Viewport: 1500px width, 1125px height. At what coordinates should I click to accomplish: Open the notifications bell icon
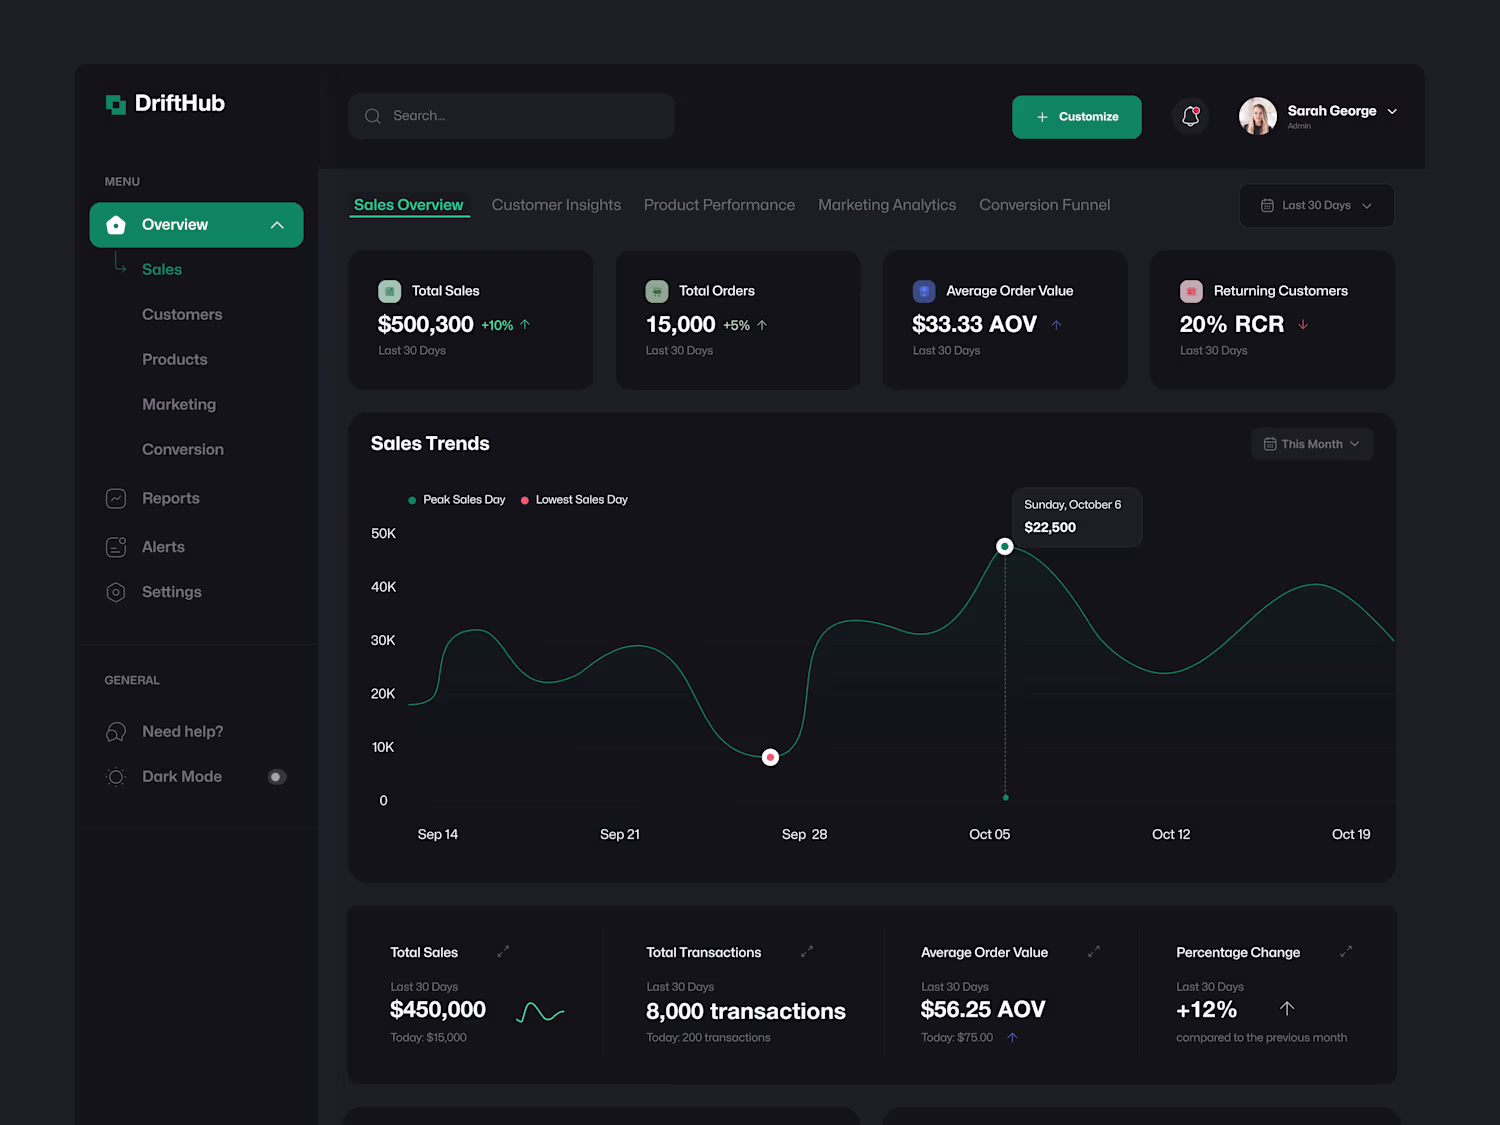click(1190, 116)
